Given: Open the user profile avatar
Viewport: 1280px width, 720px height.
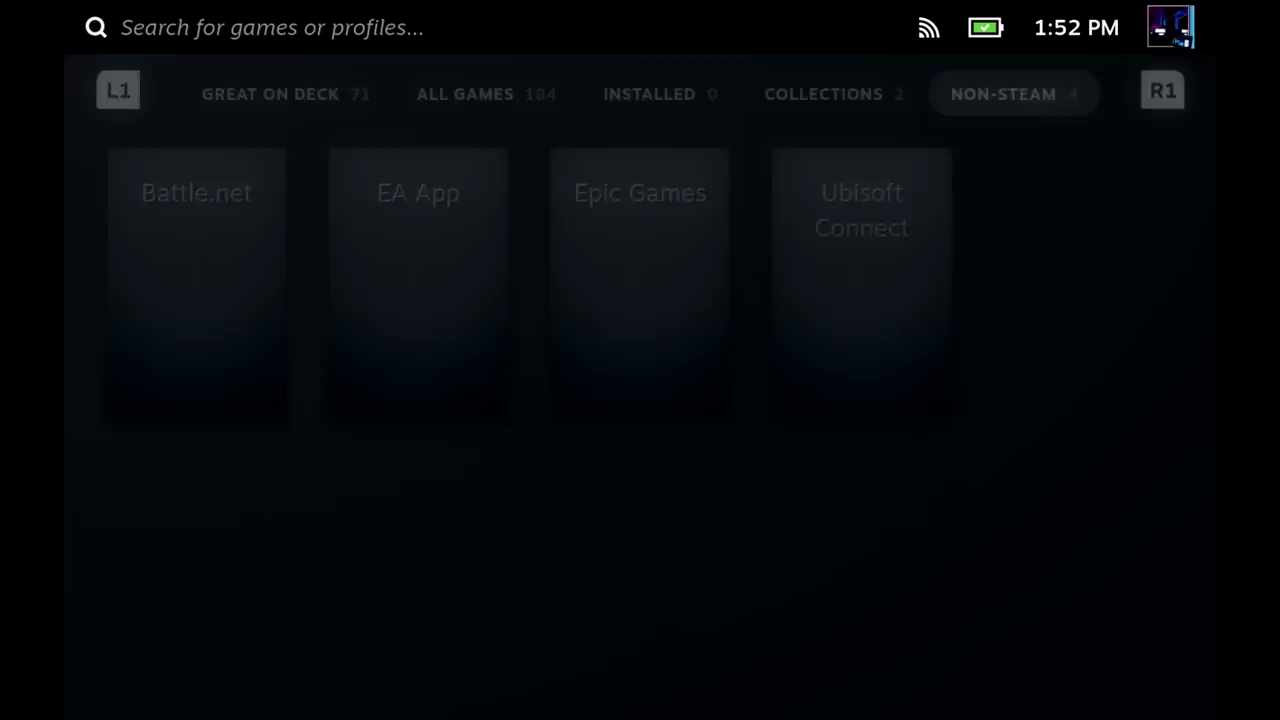Looking at the screenshot, I should click(1171, 27).
